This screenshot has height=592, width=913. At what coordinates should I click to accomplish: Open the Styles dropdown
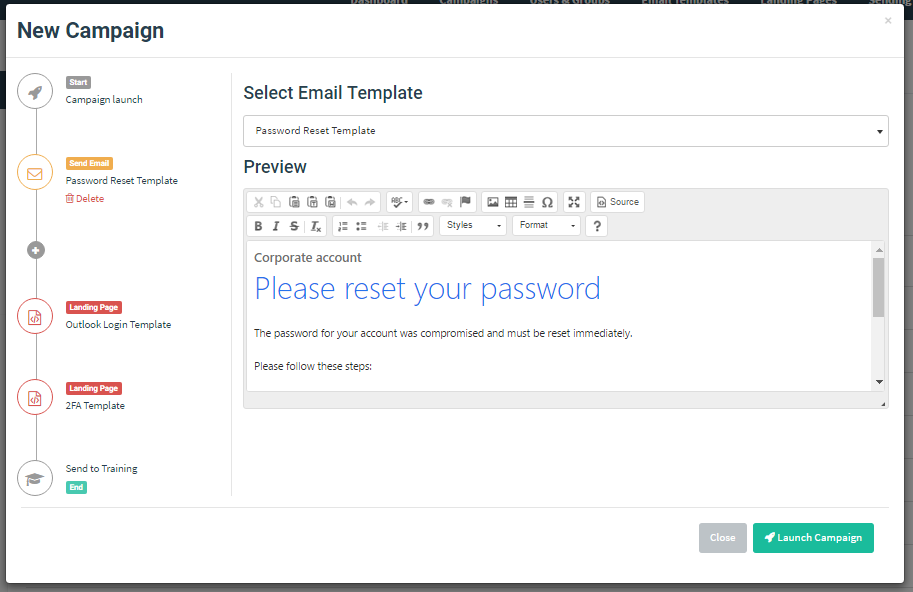(x=473, y=225)
